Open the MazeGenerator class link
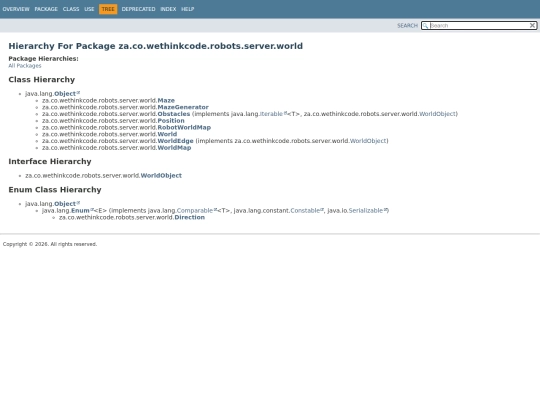The width and height of the screenshot is (540, 405). coord(183,107)
